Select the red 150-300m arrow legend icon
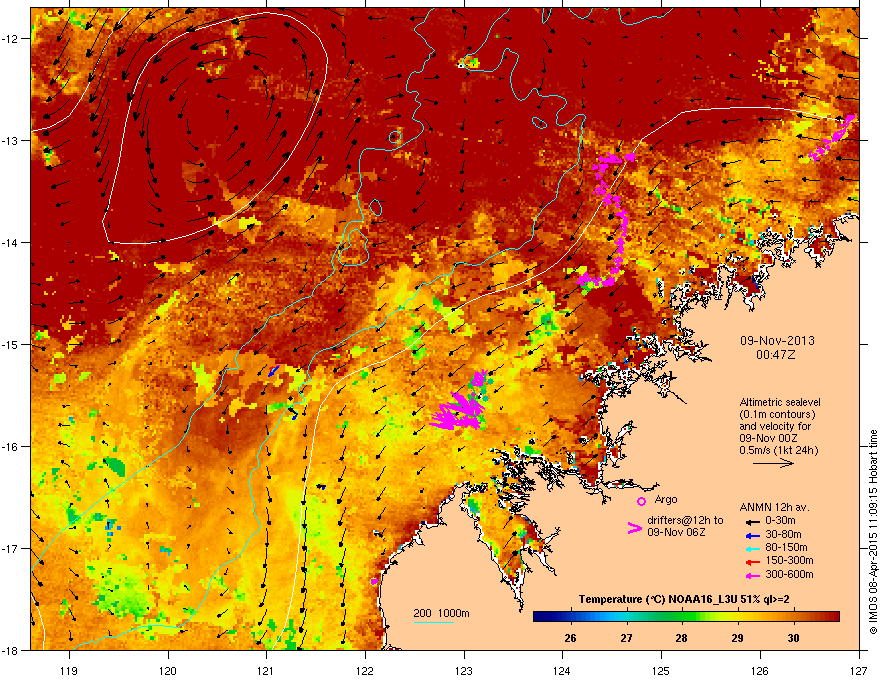Viewport: 880px width, 680px height. (753, 562)
